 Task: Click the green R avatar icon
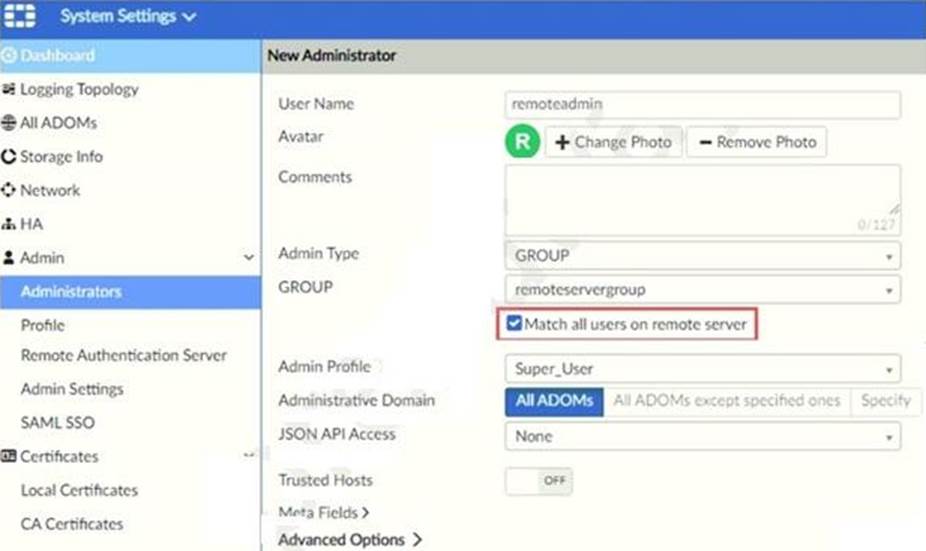[522, 142]
